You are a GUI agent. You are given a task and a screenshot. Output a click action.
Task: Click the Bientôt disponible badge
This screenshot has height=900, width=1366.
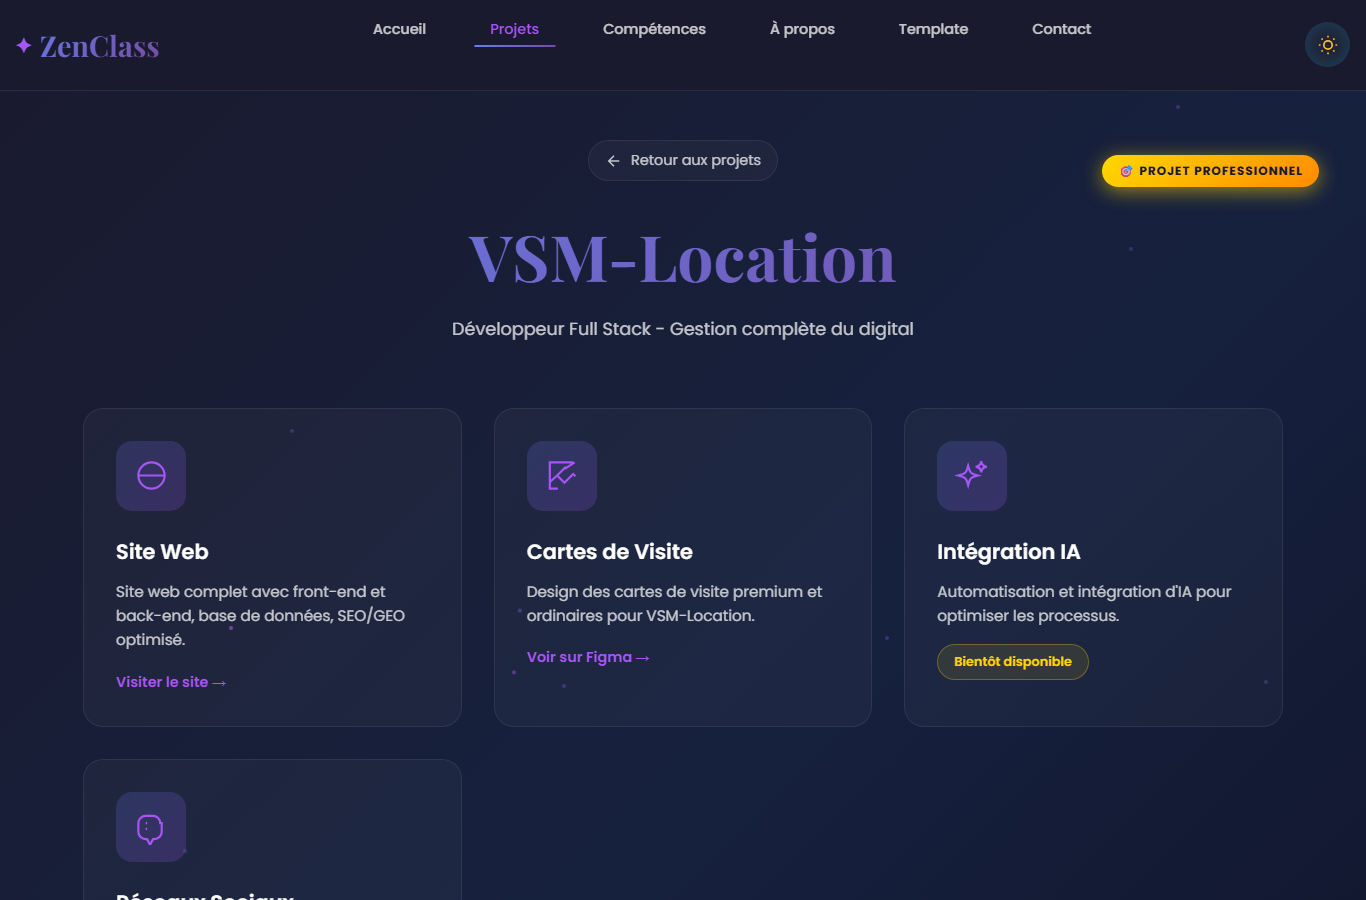click(x=1013, y=662)
